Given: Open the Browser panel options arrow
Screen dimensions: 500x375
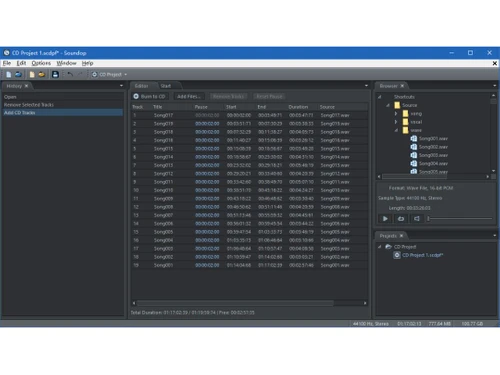Looking at the screenshot, I should coord(495,86).
